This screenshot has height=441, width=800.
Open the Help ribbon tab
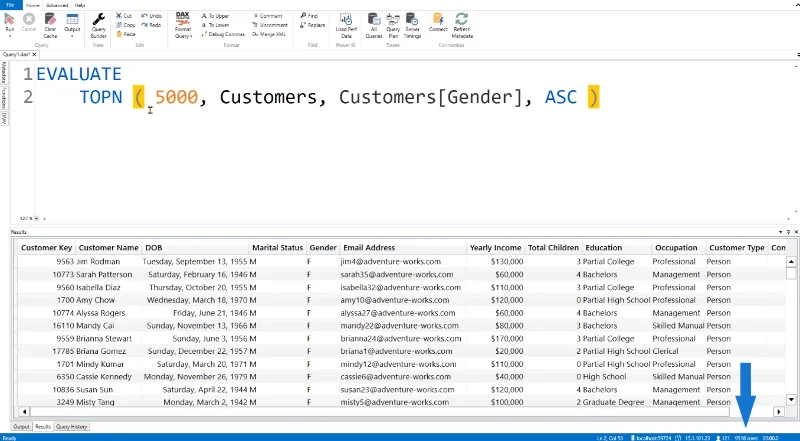click(80, 5)
